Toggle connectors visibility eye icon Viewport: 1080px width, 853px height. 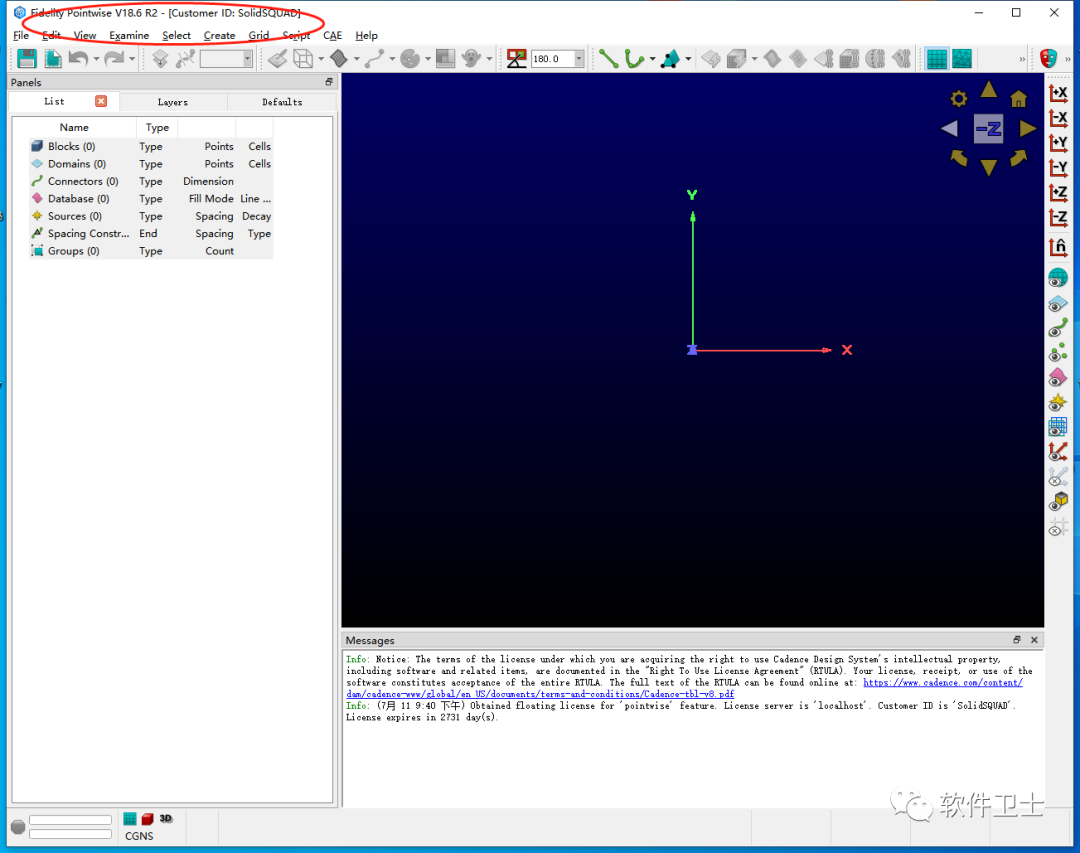point(1058,328)
